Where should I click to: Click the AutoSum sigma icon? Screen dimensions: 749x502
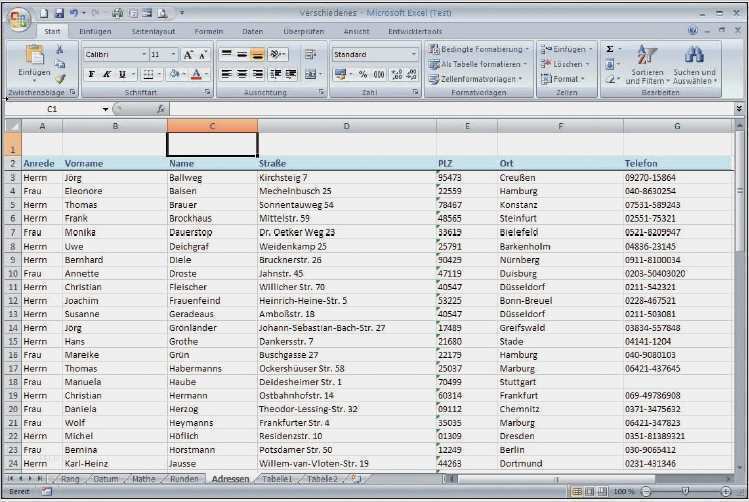[610, 49]
